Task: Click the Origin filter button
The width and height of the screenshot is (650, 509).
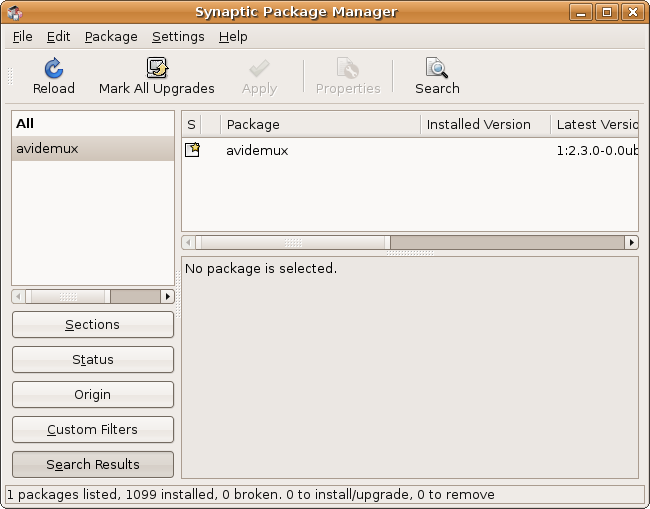Action: click(93, 395)
